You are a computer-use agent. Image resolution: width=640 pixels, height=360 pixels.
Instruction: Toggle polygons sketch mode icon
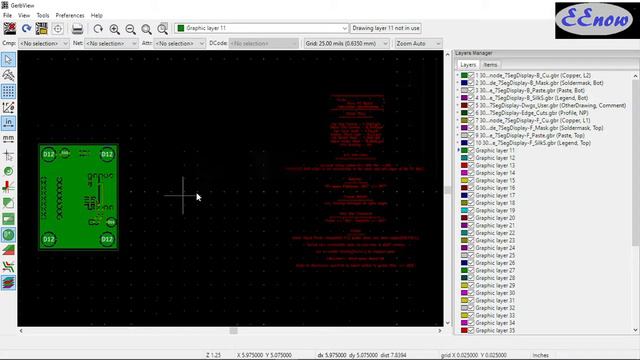click(x=8, y=203)
